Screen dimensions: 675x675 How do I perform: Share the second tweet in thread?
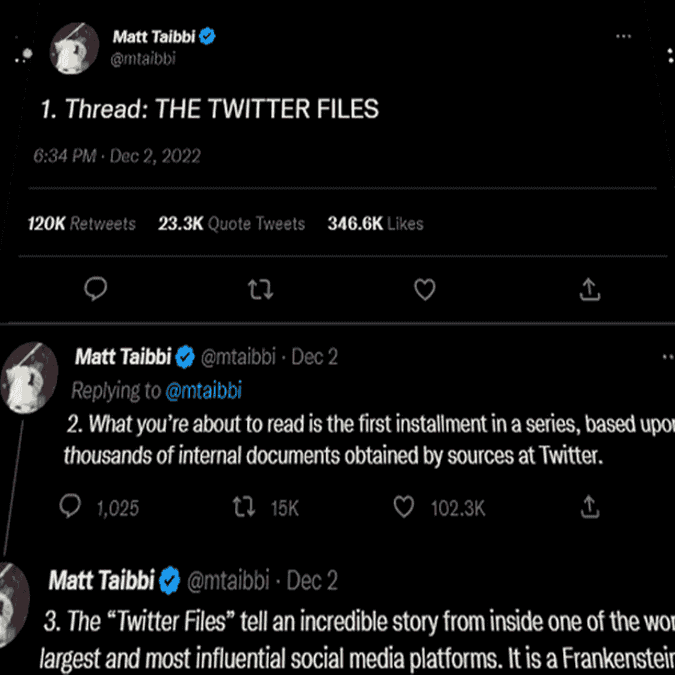point(591,508)
